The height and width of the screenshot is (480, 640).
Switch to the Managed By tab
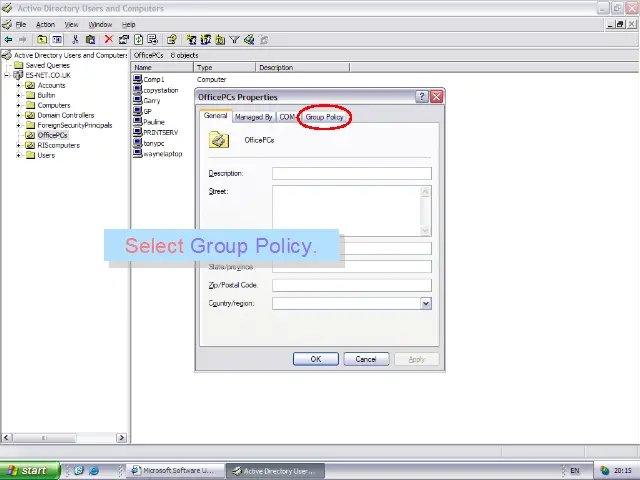point(253,117)
